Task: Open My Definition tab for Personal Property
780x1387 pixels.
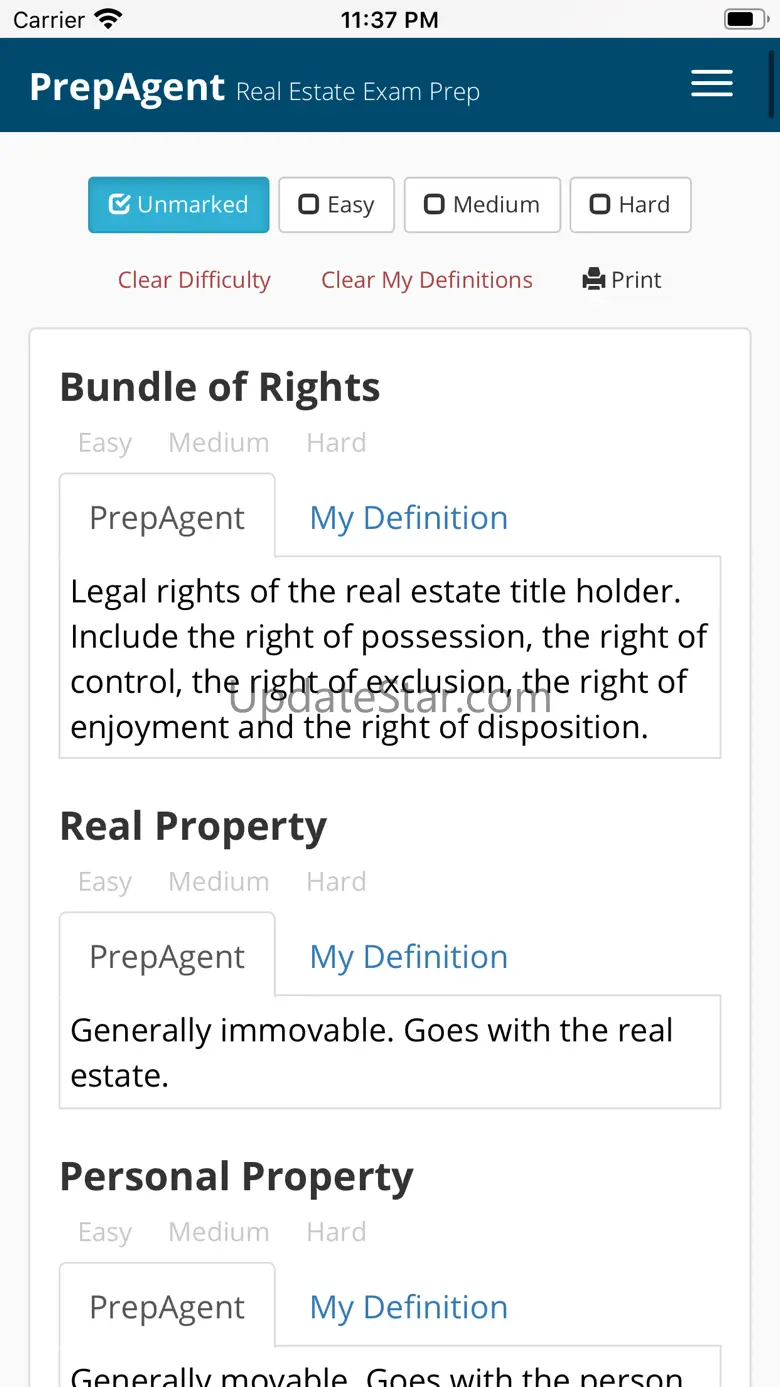Action: pyautogui.click(x=408, y=1307)
